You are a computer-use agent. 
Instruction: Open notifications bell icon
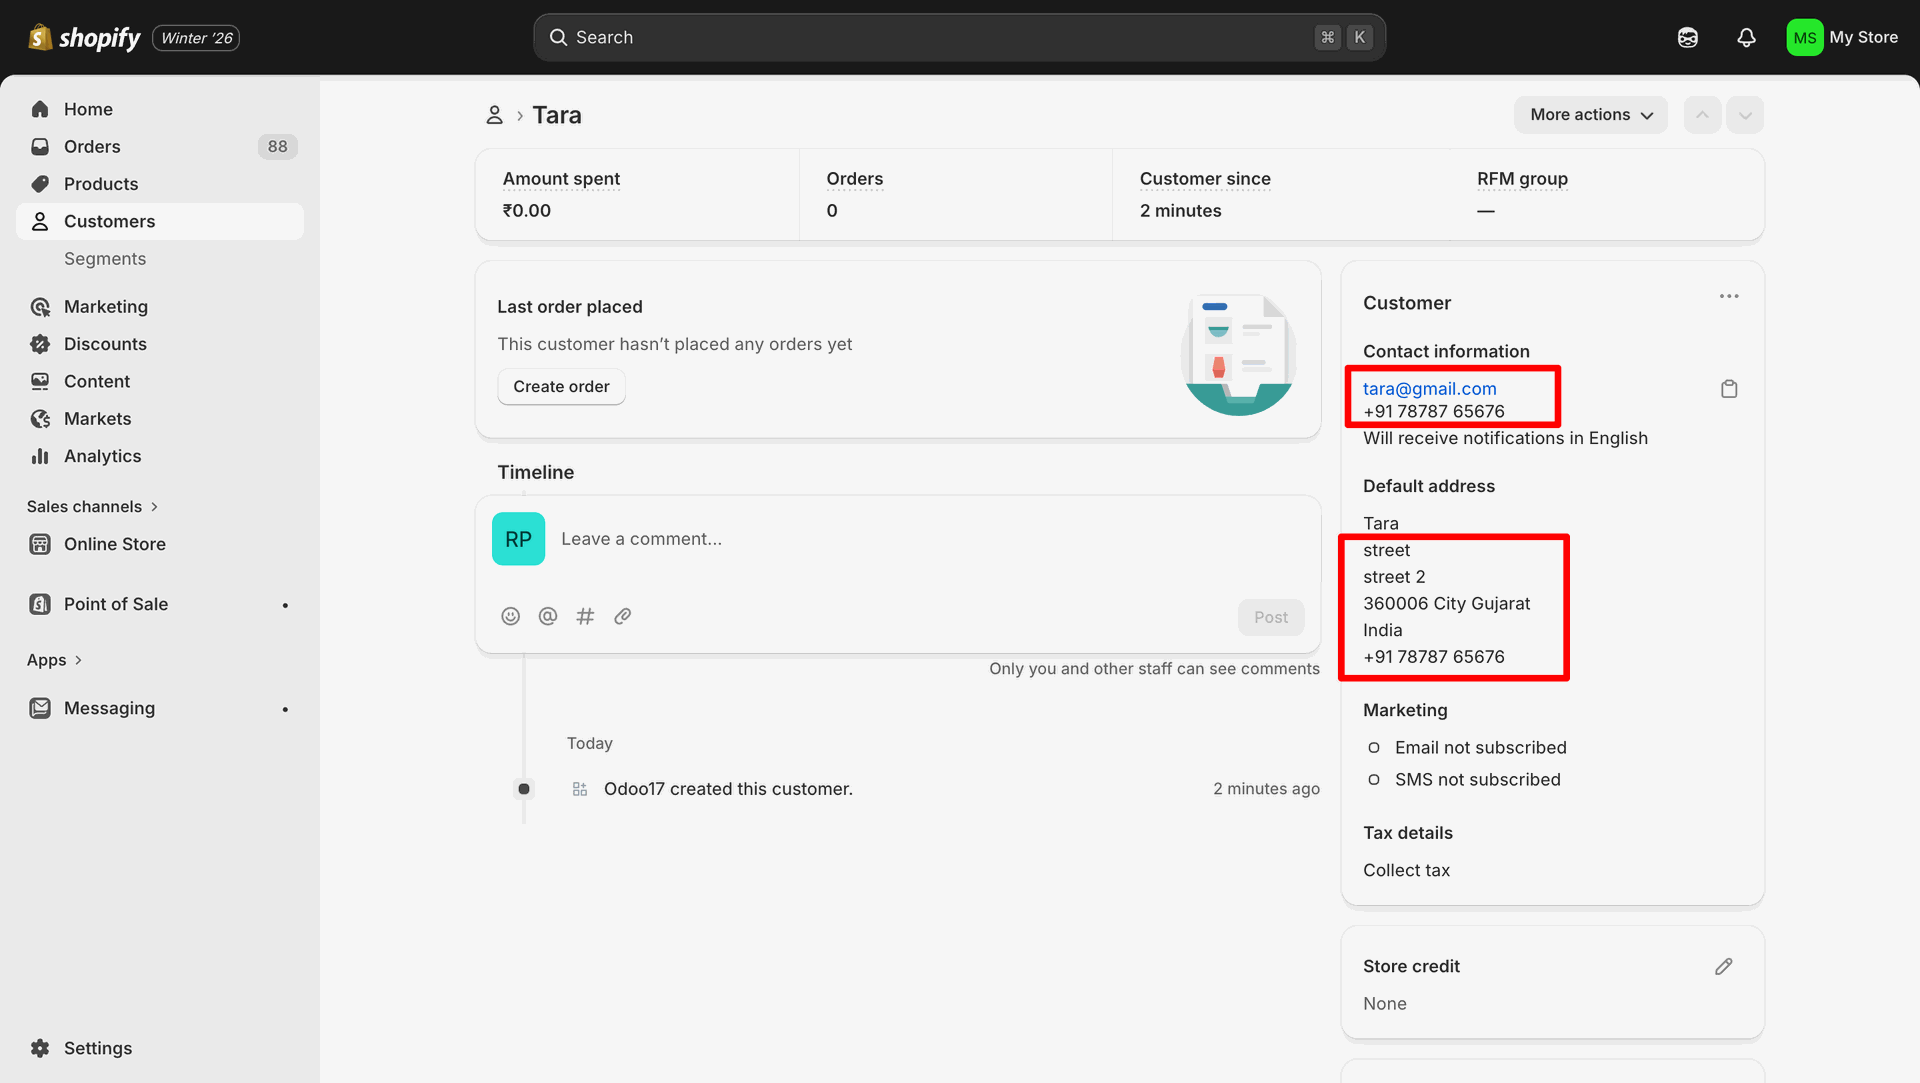[1746, 37]
